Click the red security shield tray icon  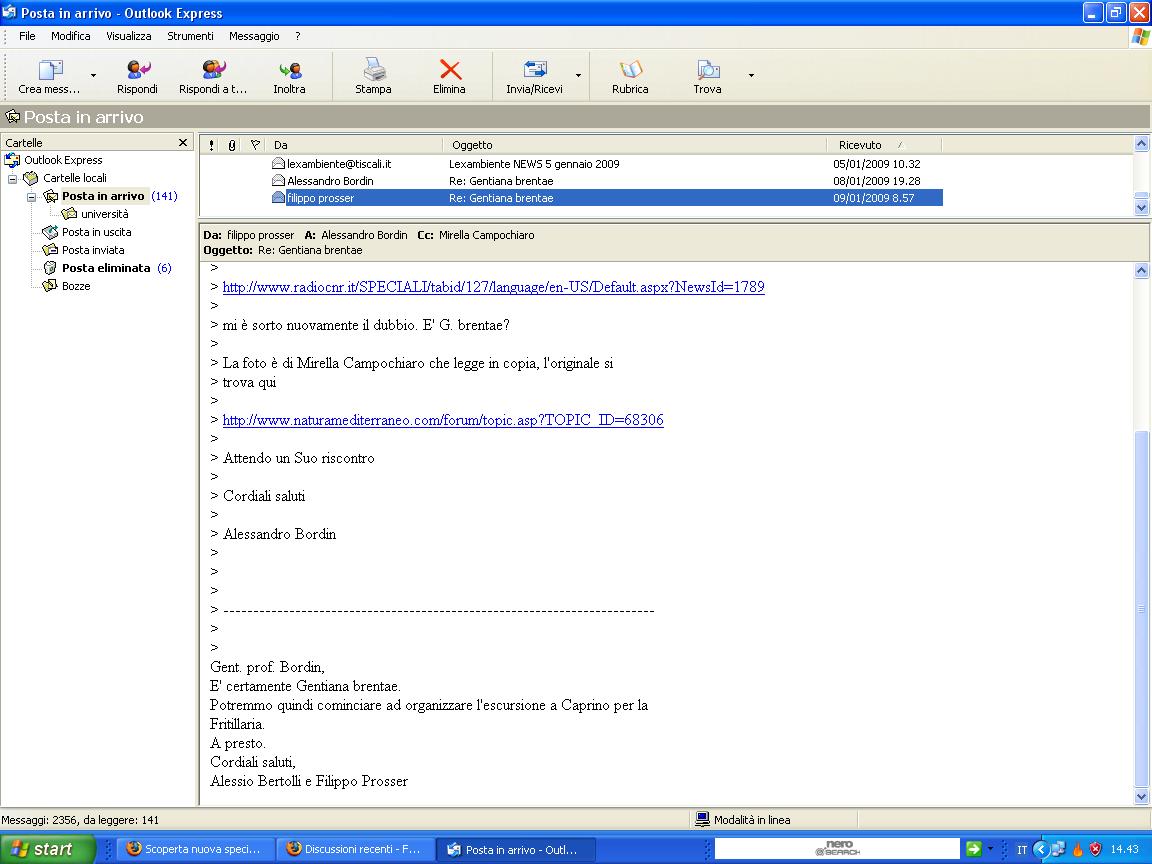click(x=1095, y=849)
